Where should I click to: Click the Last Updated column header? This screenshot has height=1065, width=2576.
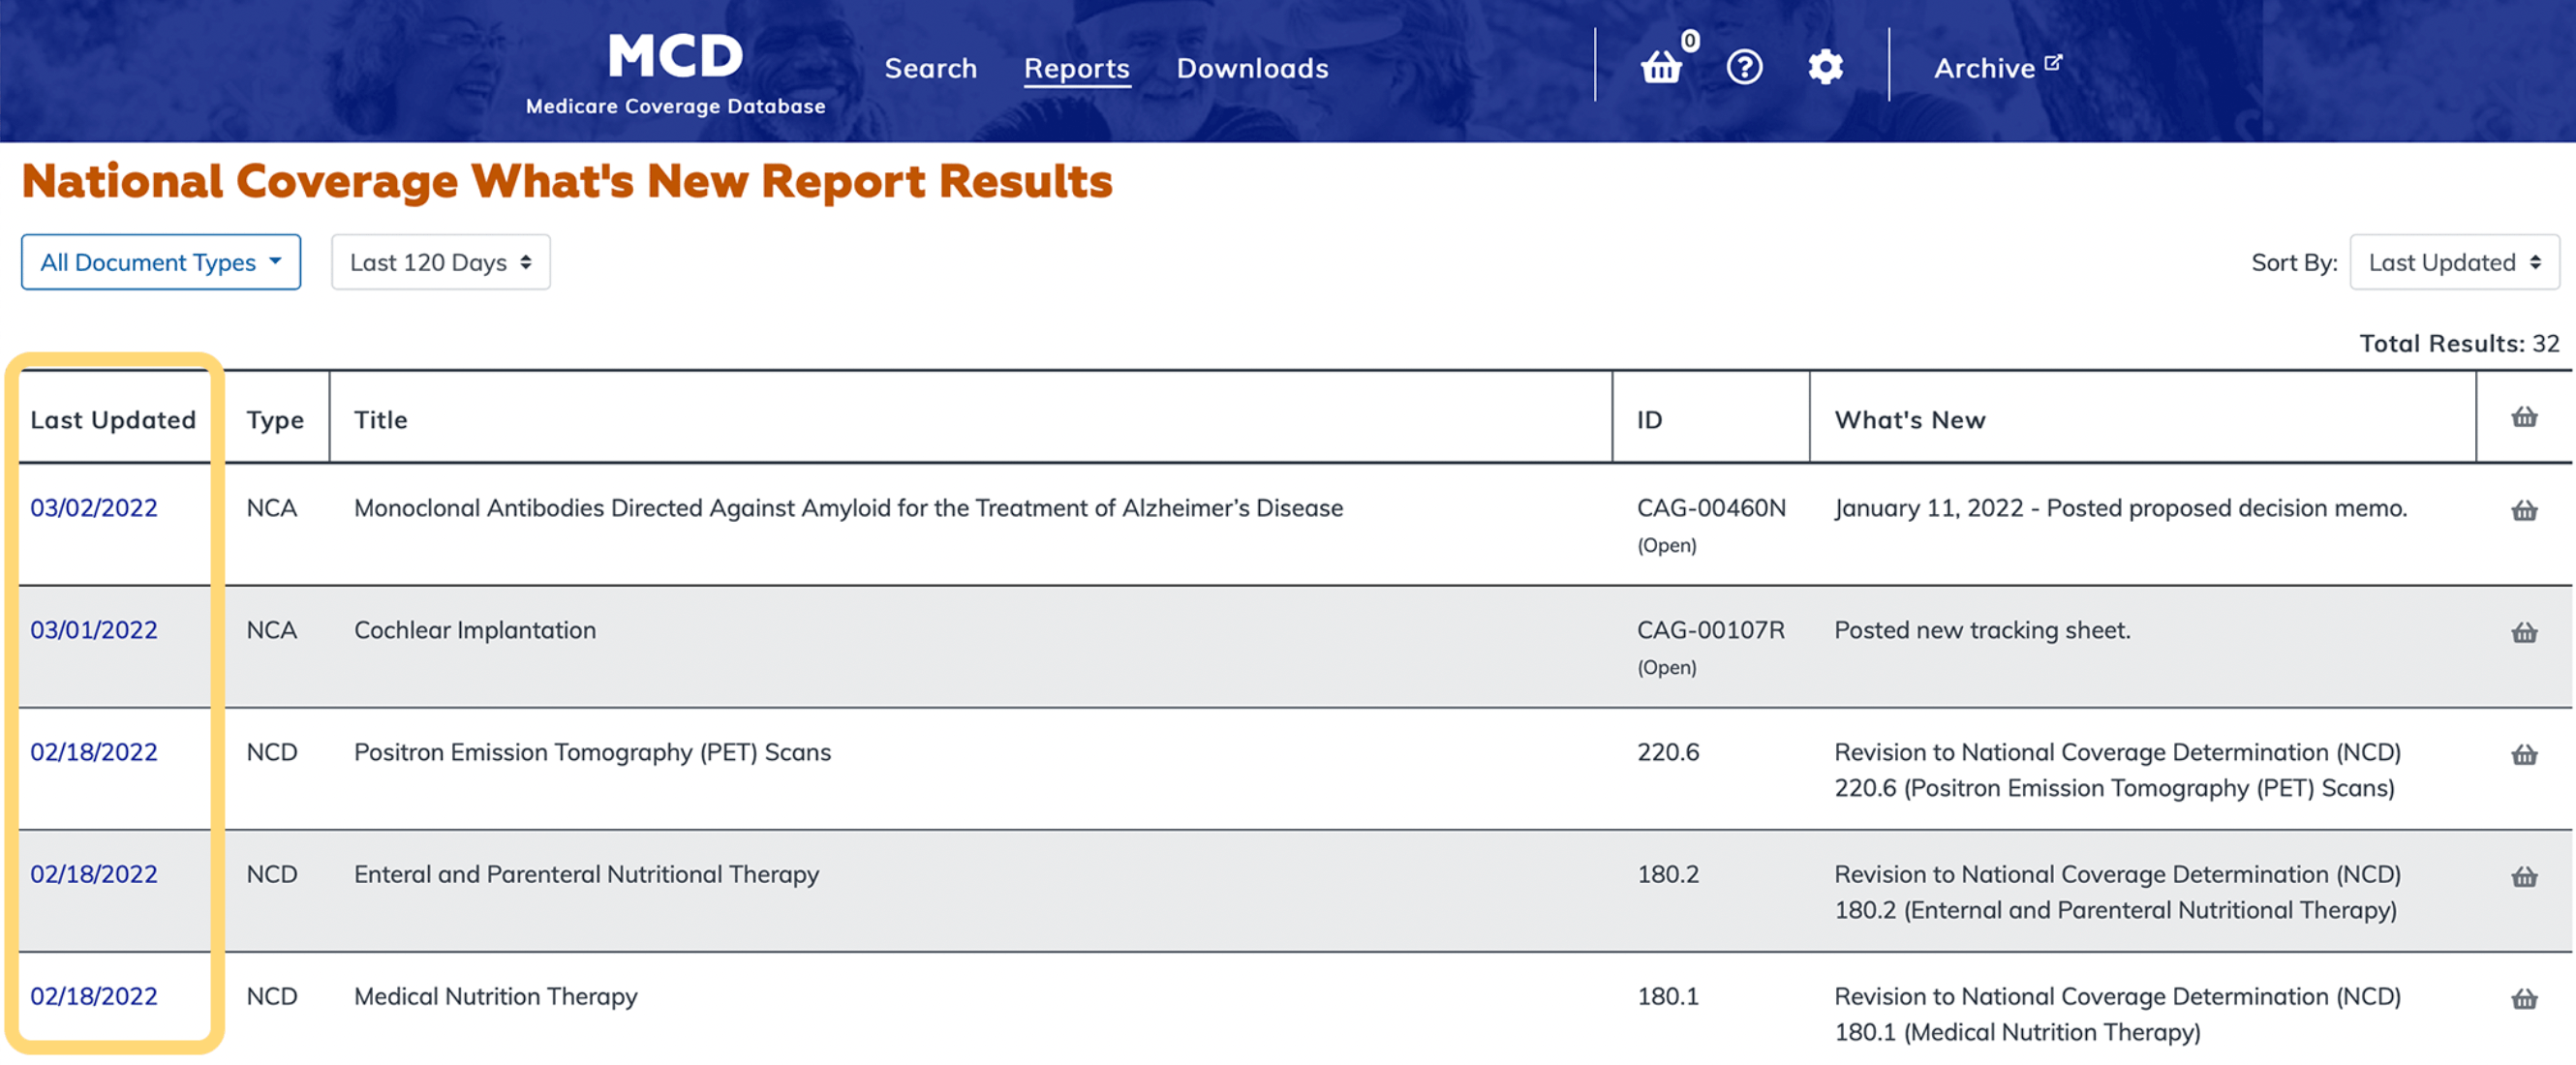point(113,420)
